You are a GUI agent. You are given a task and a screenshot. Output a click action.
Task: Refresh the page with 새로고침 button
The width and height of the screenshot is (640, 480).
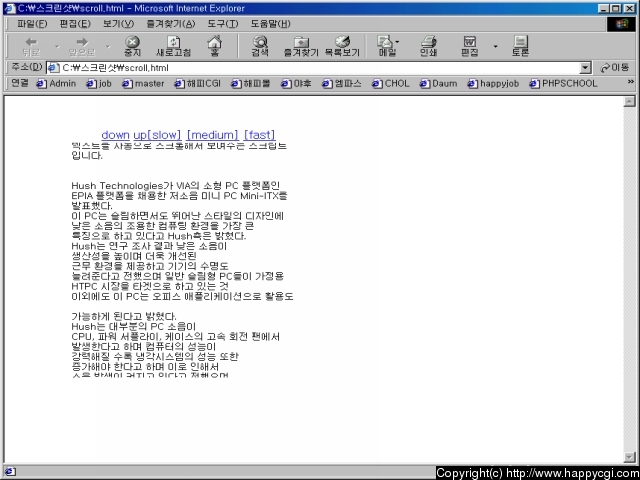(x=173, y=46)
